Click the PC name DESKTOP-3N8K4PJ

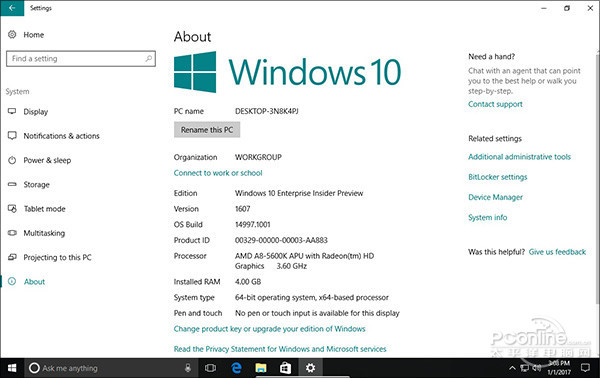coord(267,111)
